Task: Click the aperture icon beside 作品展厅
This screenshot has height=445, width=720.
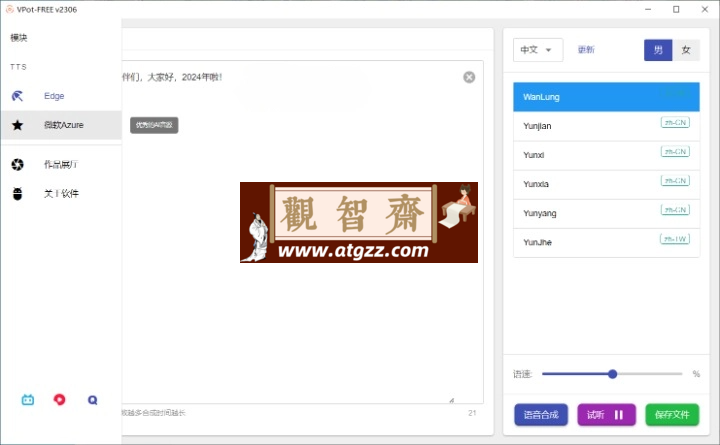Action: [17, 164]
